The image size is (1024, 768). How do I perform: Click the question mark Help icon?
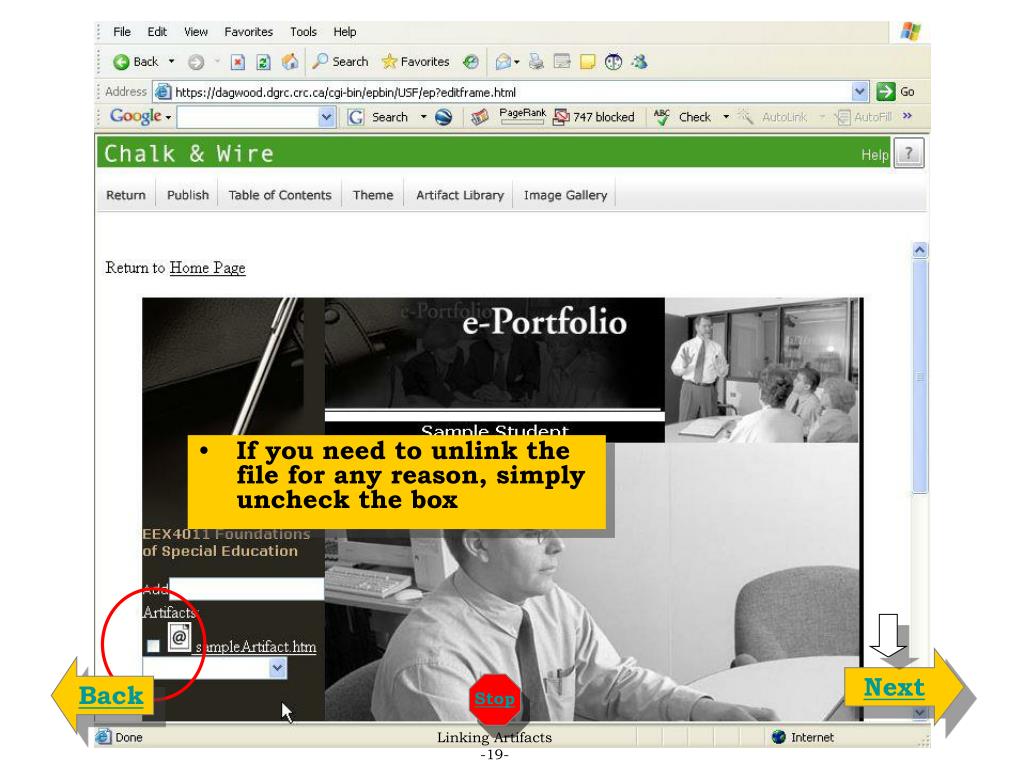908,154
